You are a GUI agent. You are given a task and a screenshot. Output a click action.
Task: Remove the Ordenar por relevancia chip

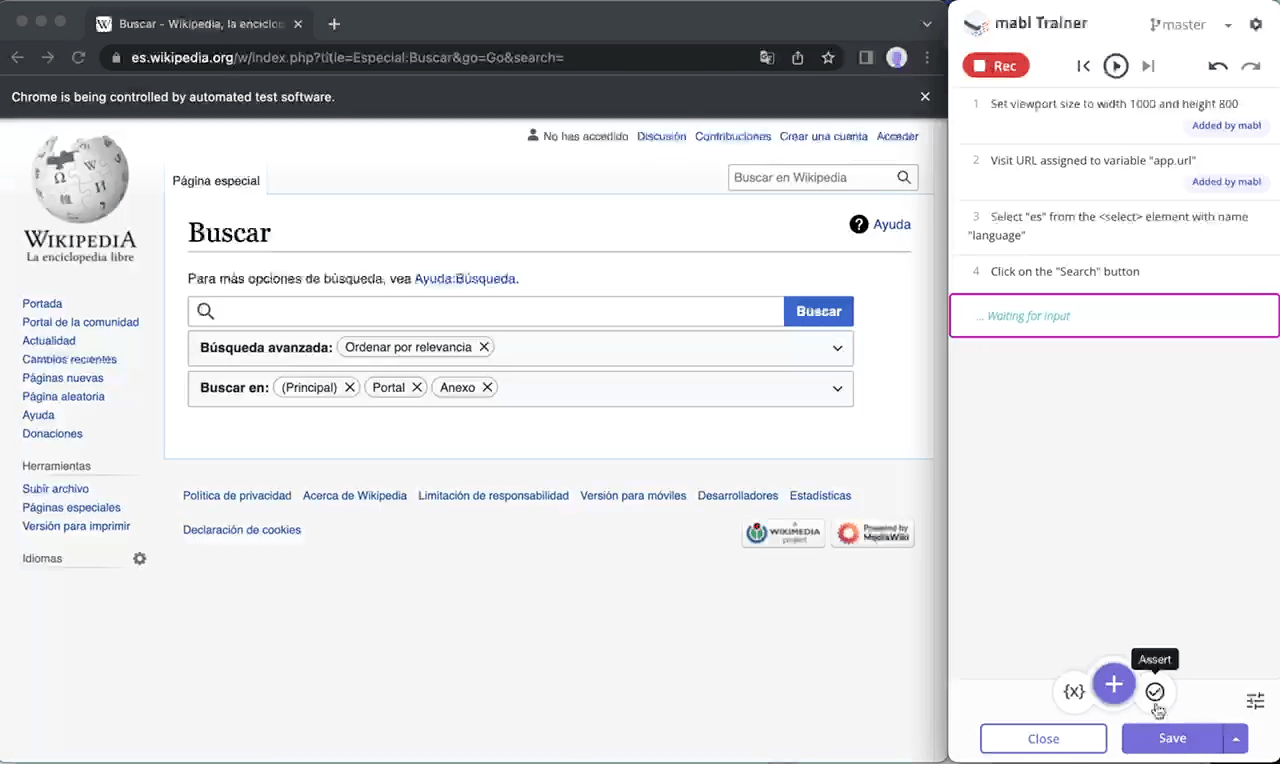tap(484, 347)
